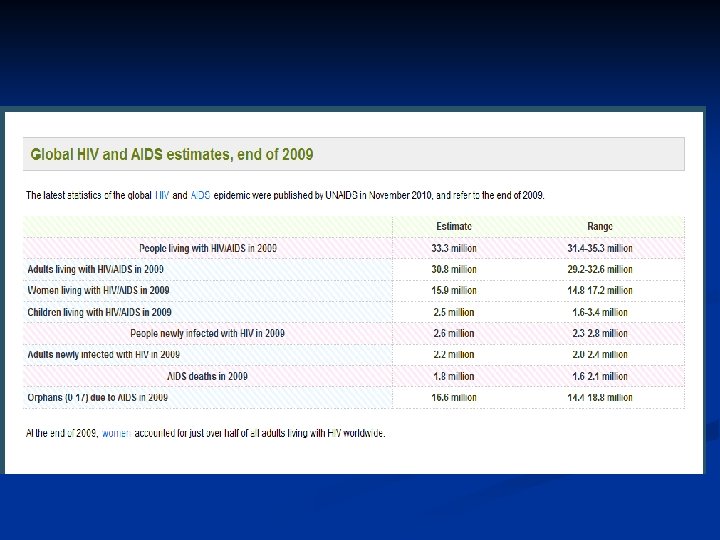Select the range cell '1.6-3.4 million'
720x540 pixels.
click(x=600, y=312)
